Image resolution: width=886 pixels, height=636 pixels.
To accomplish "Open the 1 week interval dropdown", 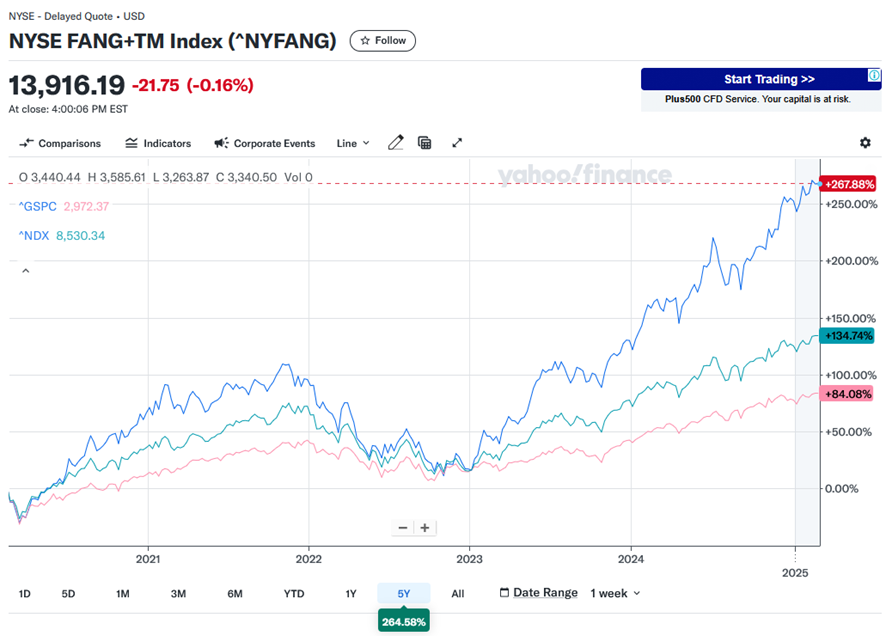I will click(x=615, y=593).
